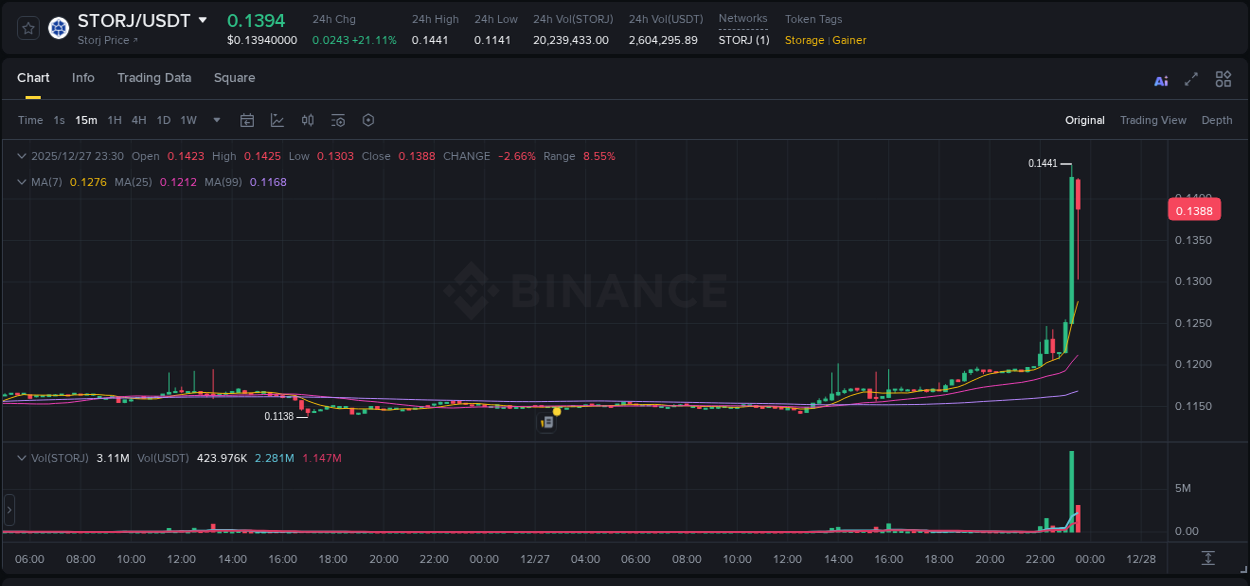Collapse the Vol(STORJ) indicator row
This screenshot has height=586, width=1250.
(21, 457)
